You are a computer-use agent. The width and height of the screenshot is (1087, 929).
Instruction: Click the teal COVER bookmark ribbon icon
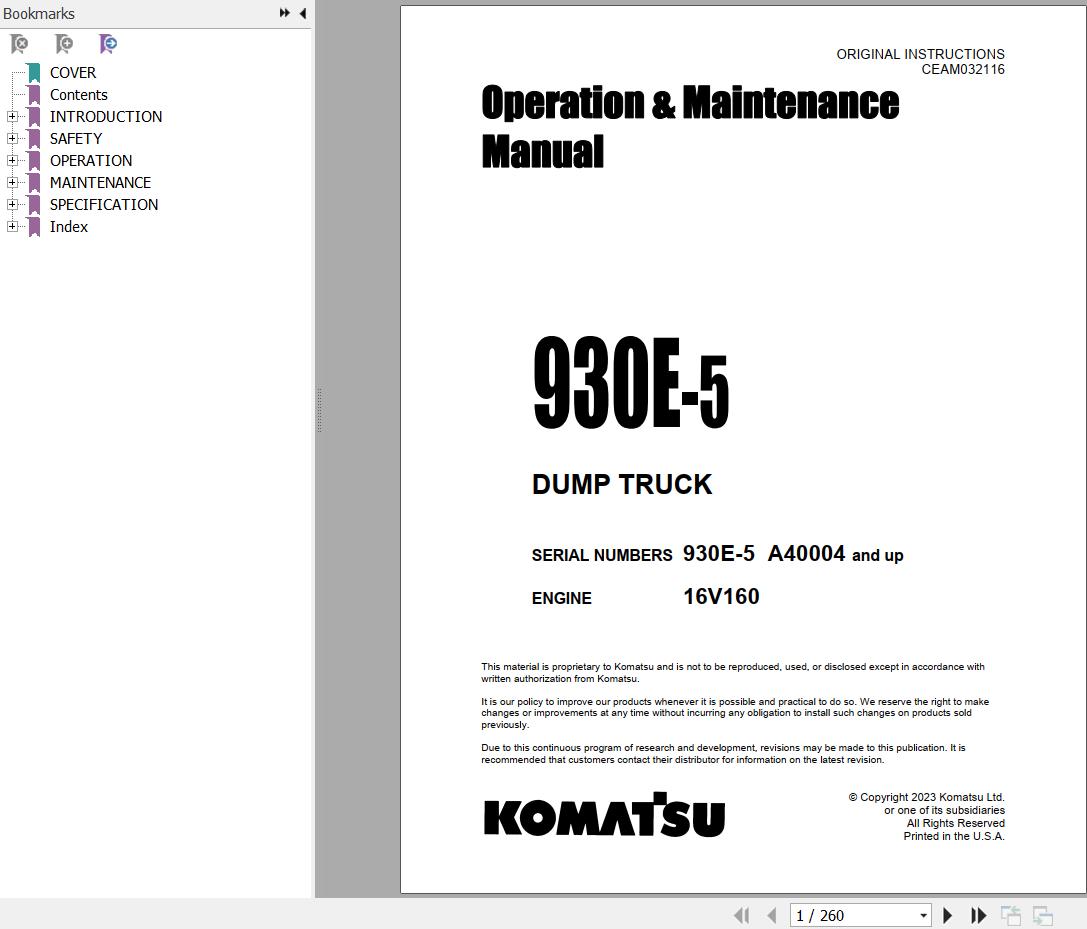click(x=34, y=73)
